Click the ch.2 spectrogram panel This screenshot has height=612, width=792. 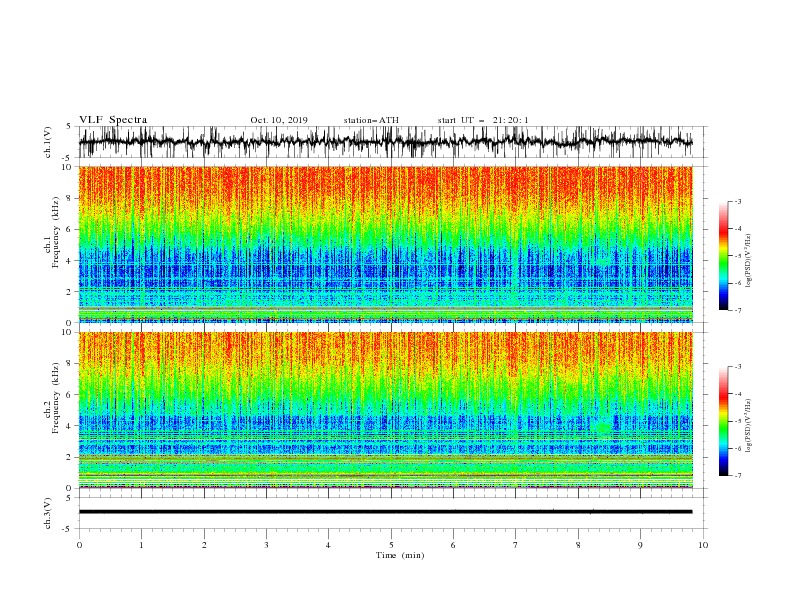(386, 410)
